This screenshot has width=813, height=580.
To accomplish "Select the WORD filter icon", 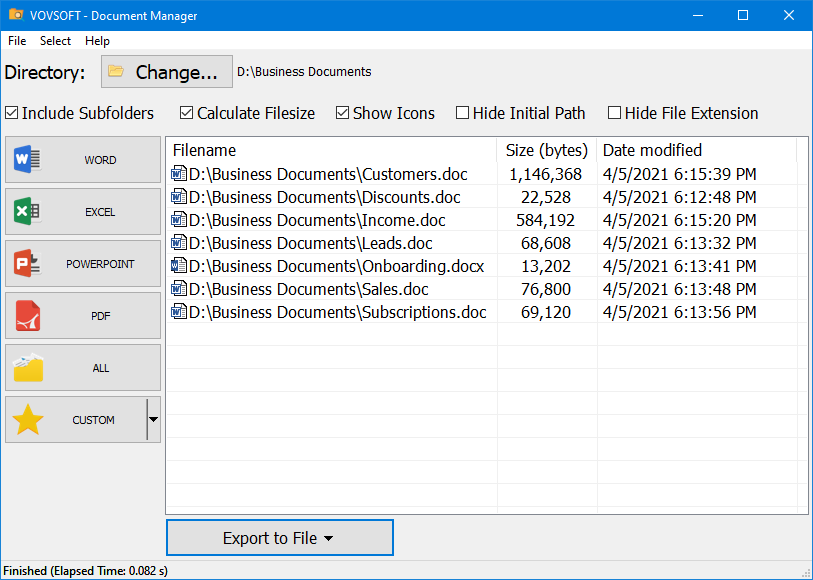I will click(25, 159).
